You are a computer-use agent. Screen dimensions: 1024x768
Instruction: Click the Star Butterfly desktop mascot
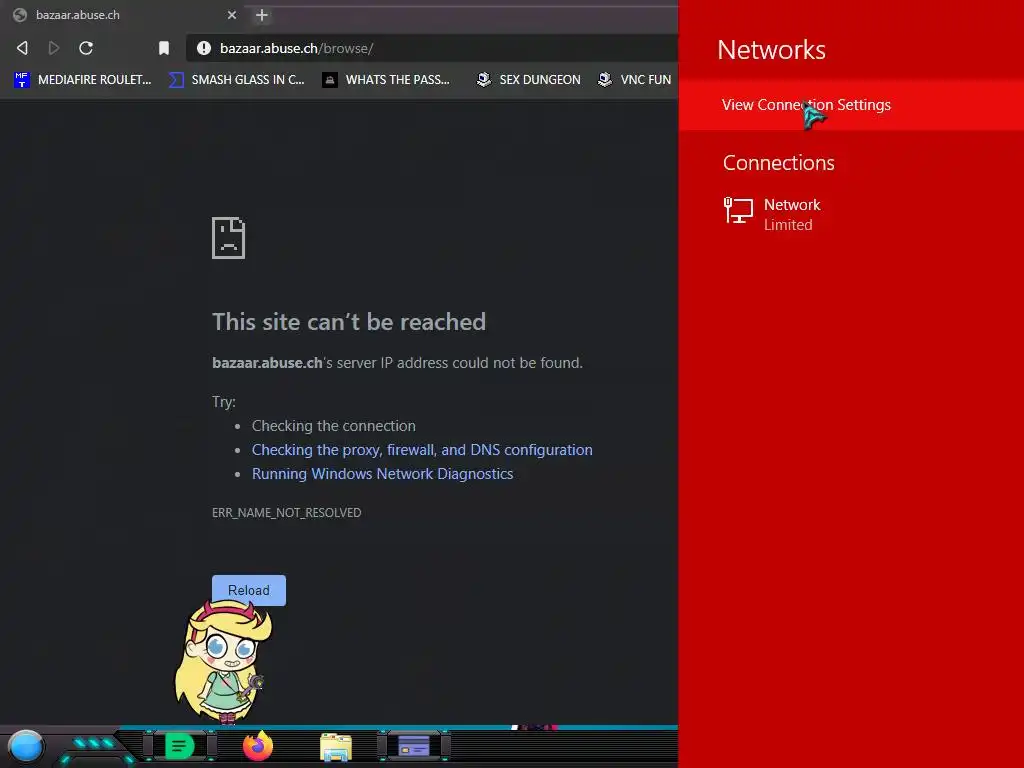point(224,661)
